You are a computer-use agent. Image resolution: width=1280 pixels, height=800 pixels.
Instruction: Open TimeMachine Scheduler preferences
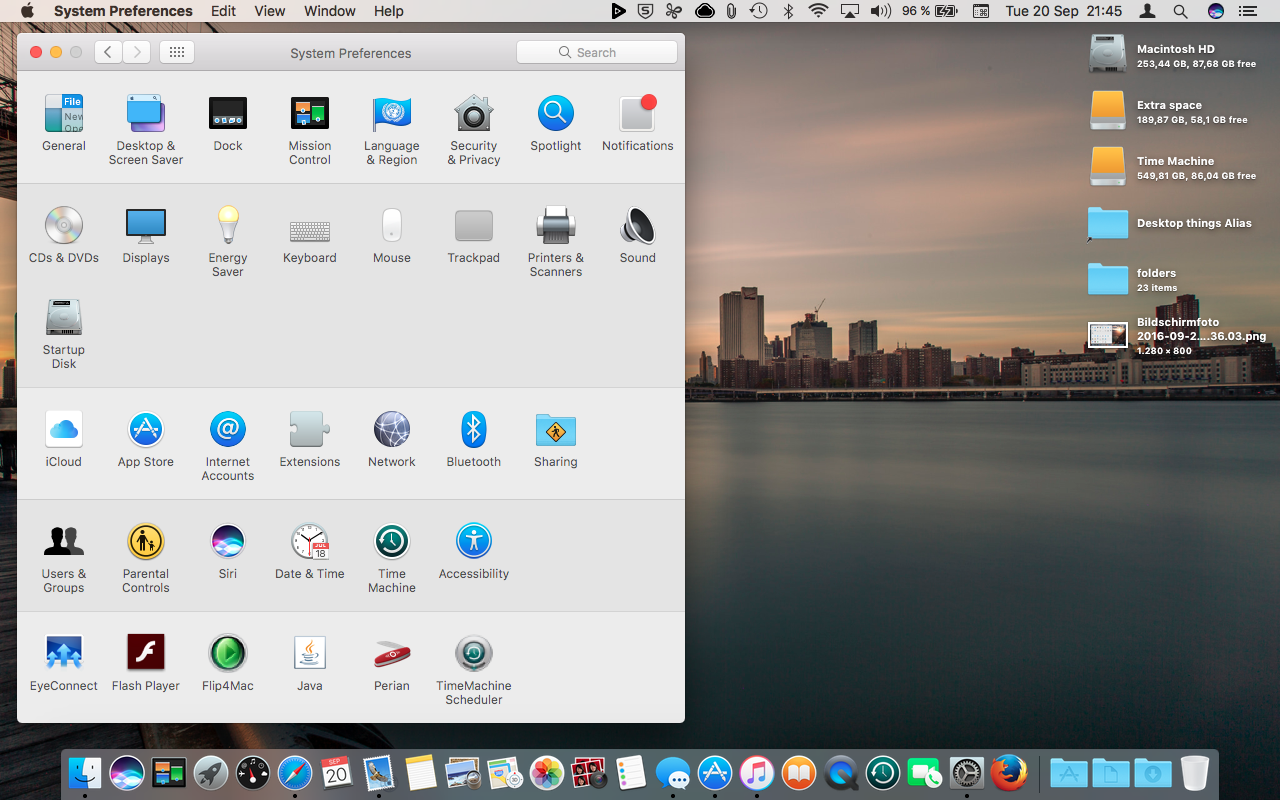pos(474,653)
